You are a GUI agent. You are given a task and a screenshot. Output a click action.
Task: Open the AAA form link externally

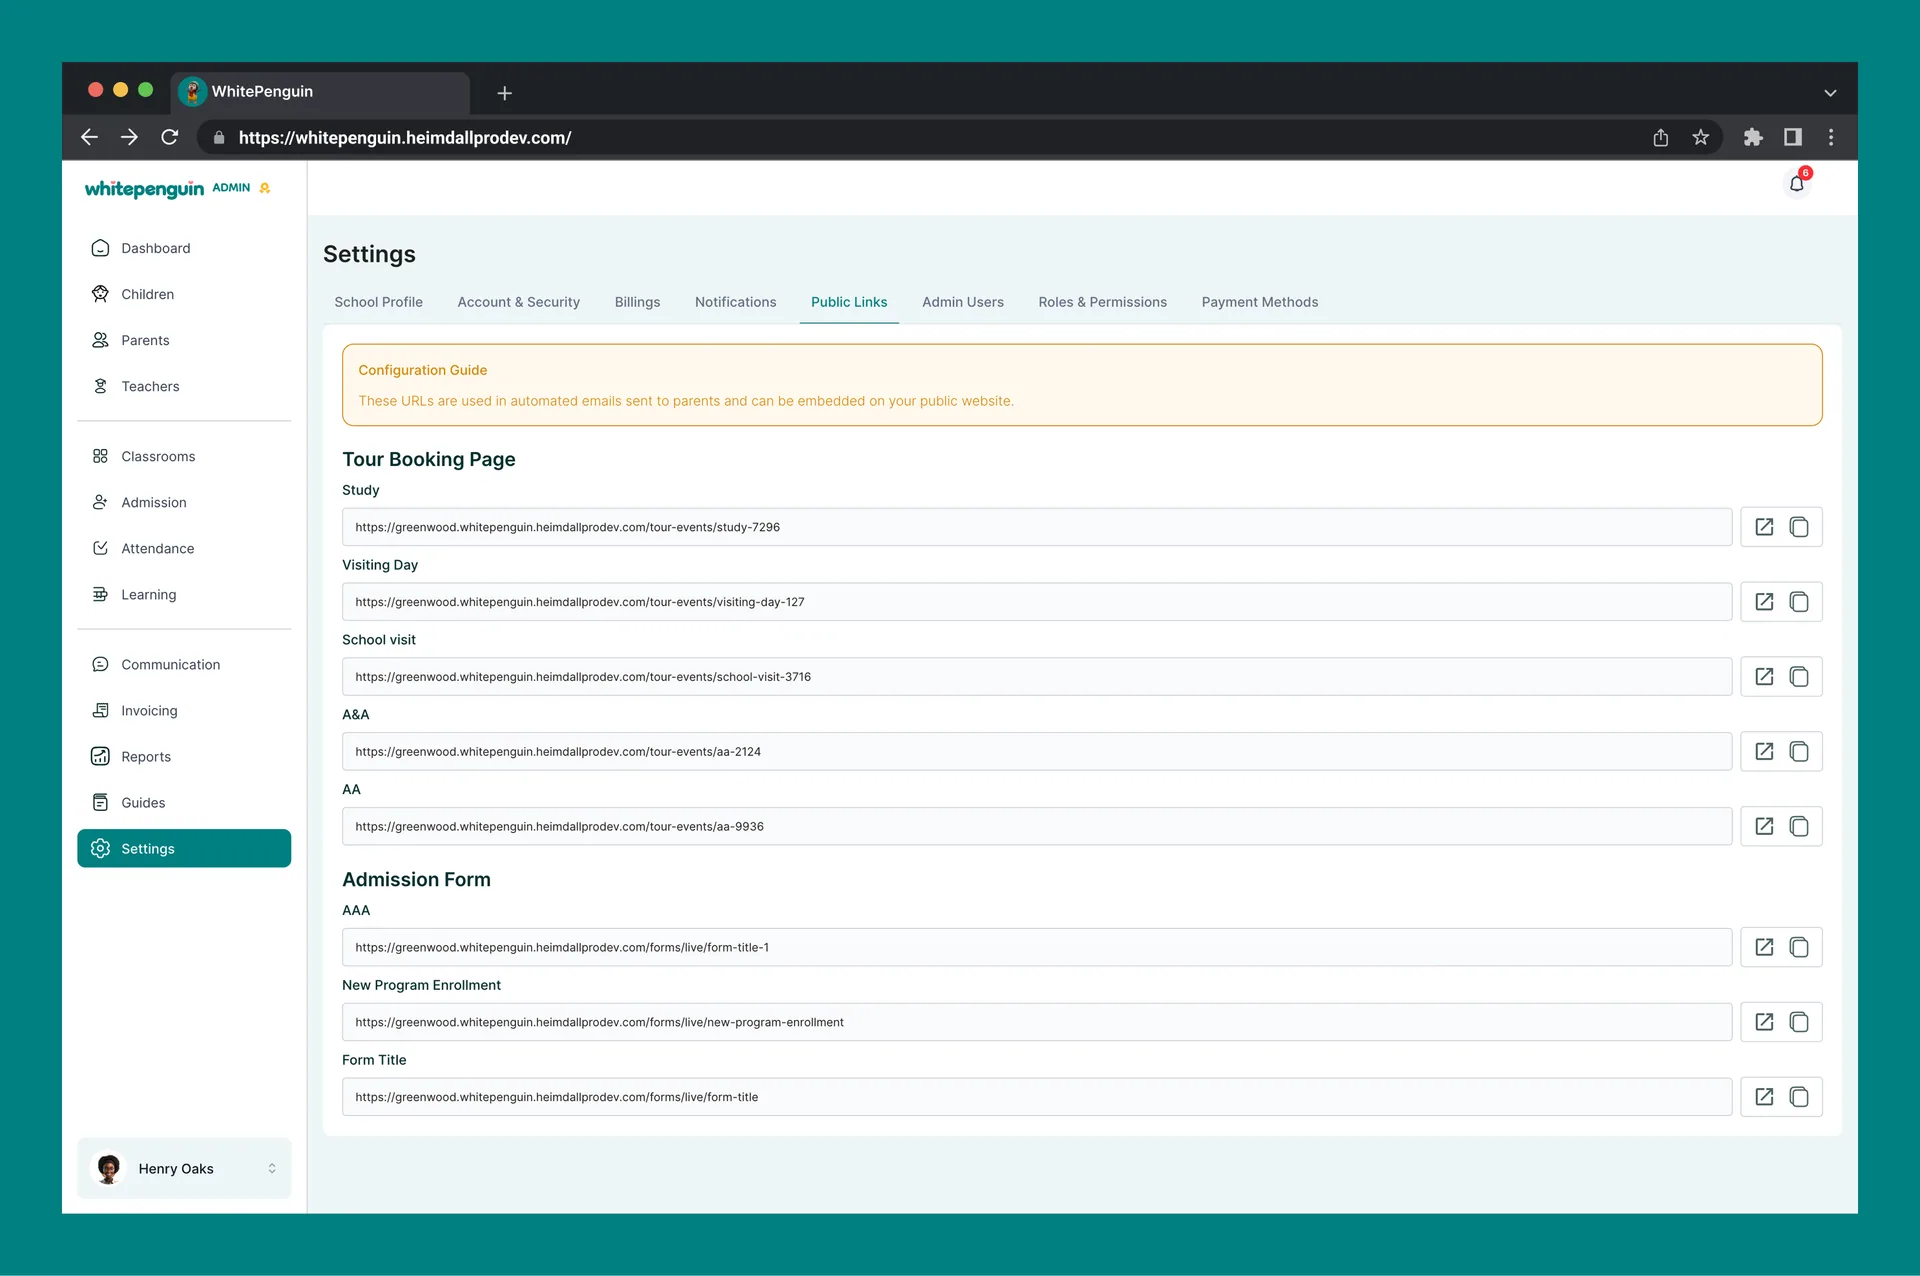point(1764,947)
